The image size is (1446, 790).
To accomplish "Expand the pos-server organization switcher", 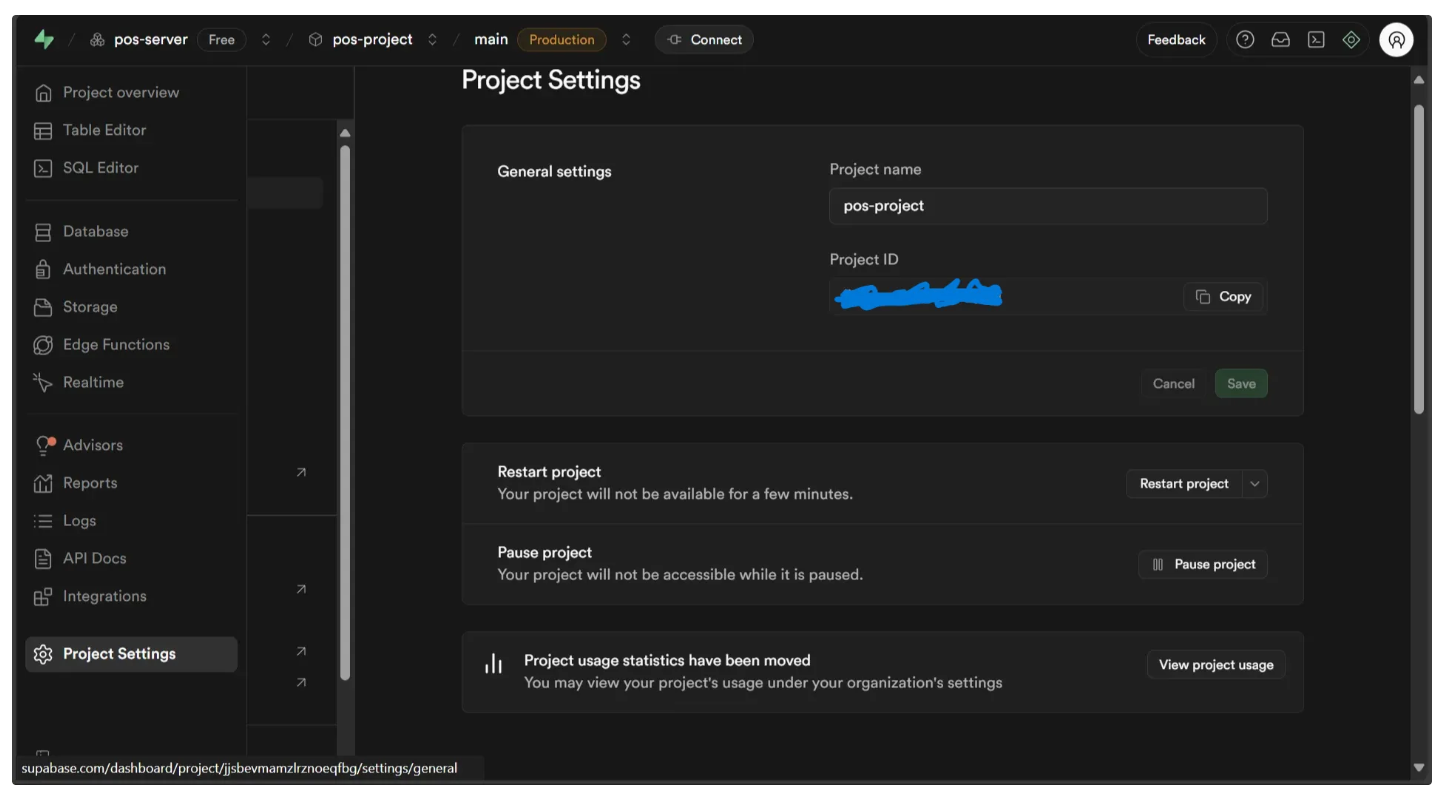I will pos(266,40).
